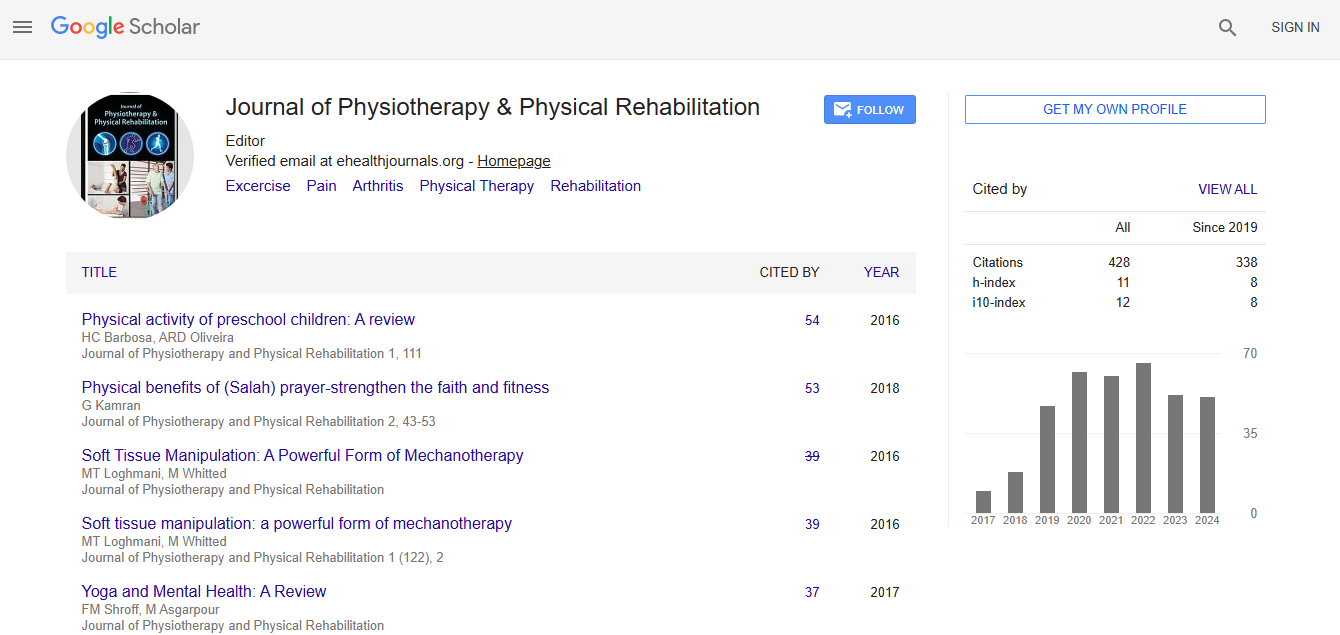
Task: Click Get My Own Profile button
Action: tap(1114, 109)
